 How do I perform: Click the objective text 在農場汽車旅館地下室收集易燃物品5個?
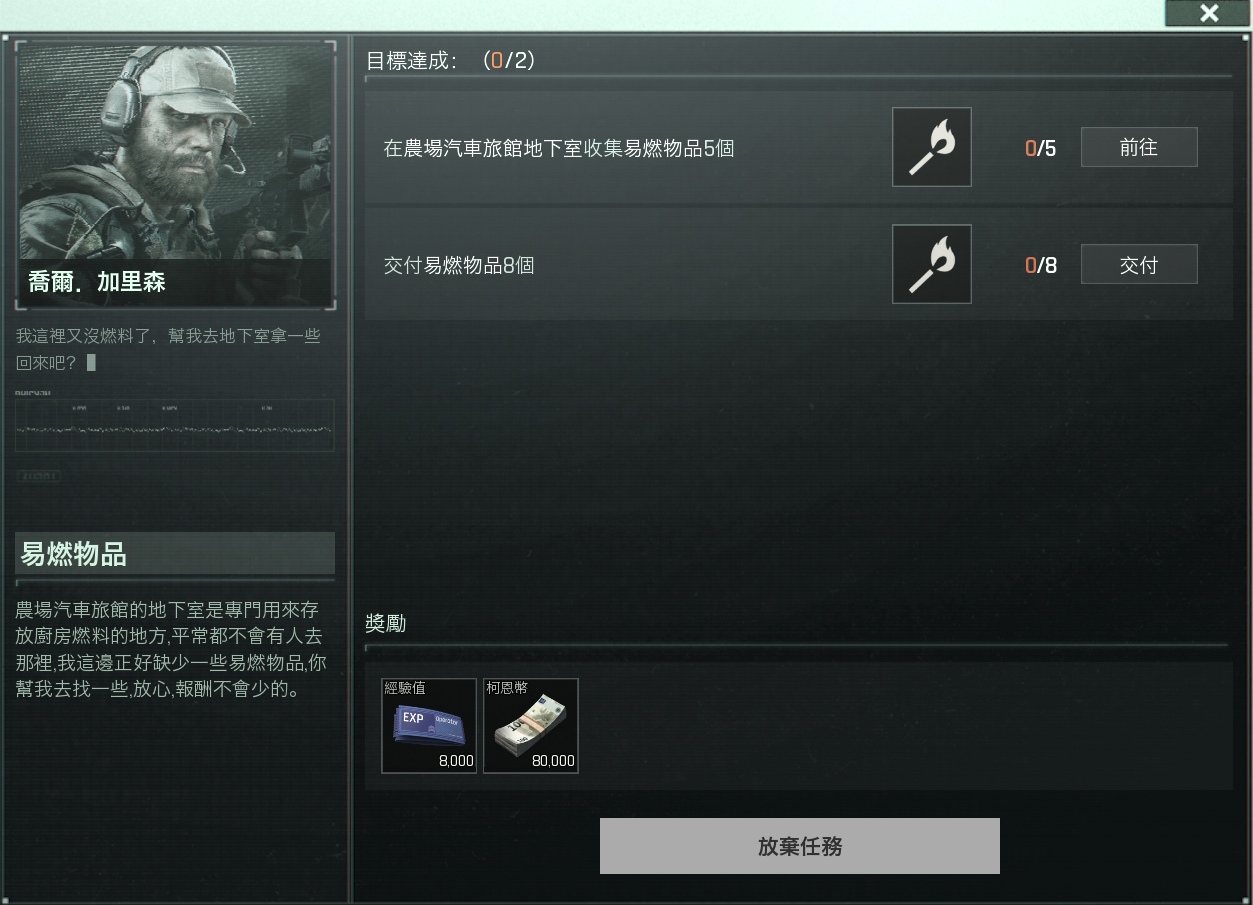[559, 149]
